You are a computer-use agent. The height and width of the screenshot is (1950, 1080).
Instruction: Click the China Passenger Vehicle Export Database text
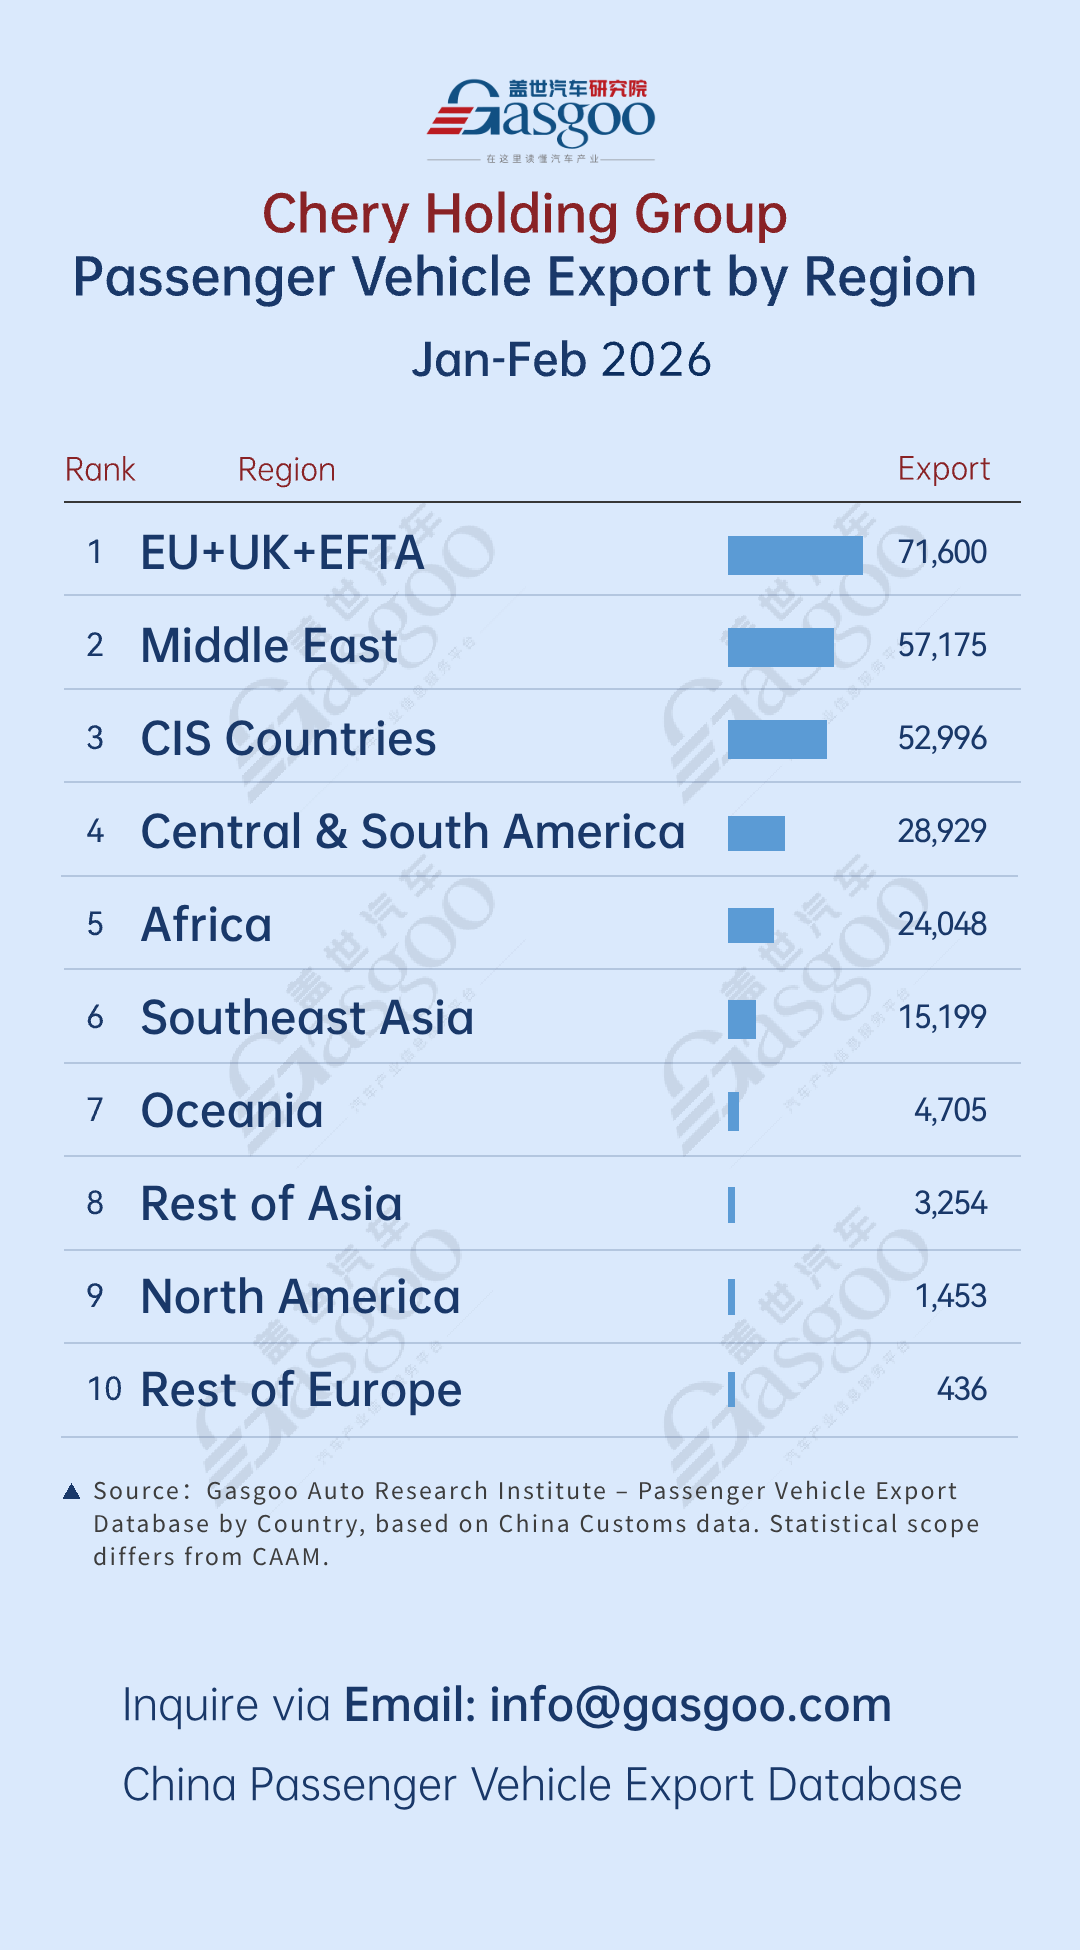coord(542,1785)
